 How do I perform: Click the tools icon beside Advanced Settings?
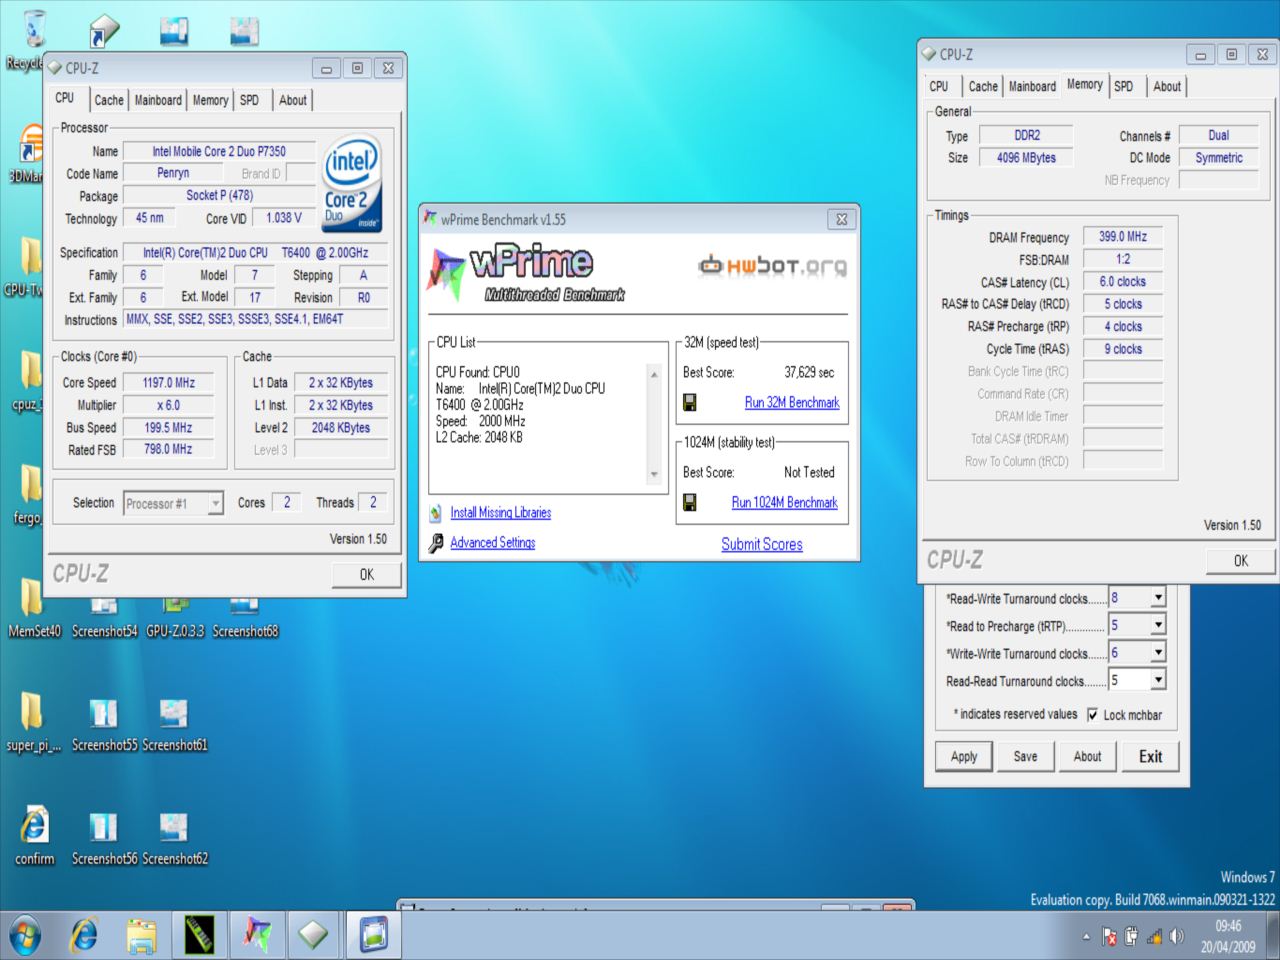436,543
